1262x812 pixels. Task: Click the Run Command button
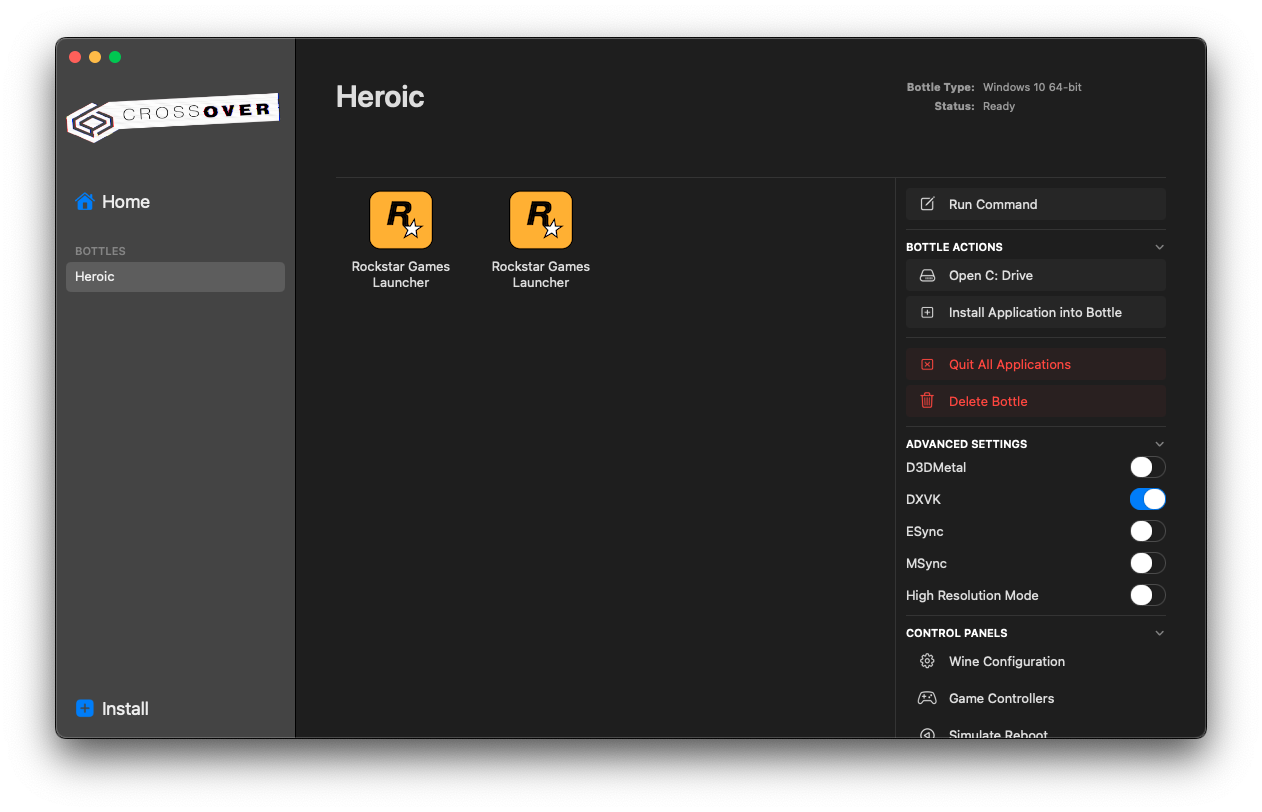1036,204
